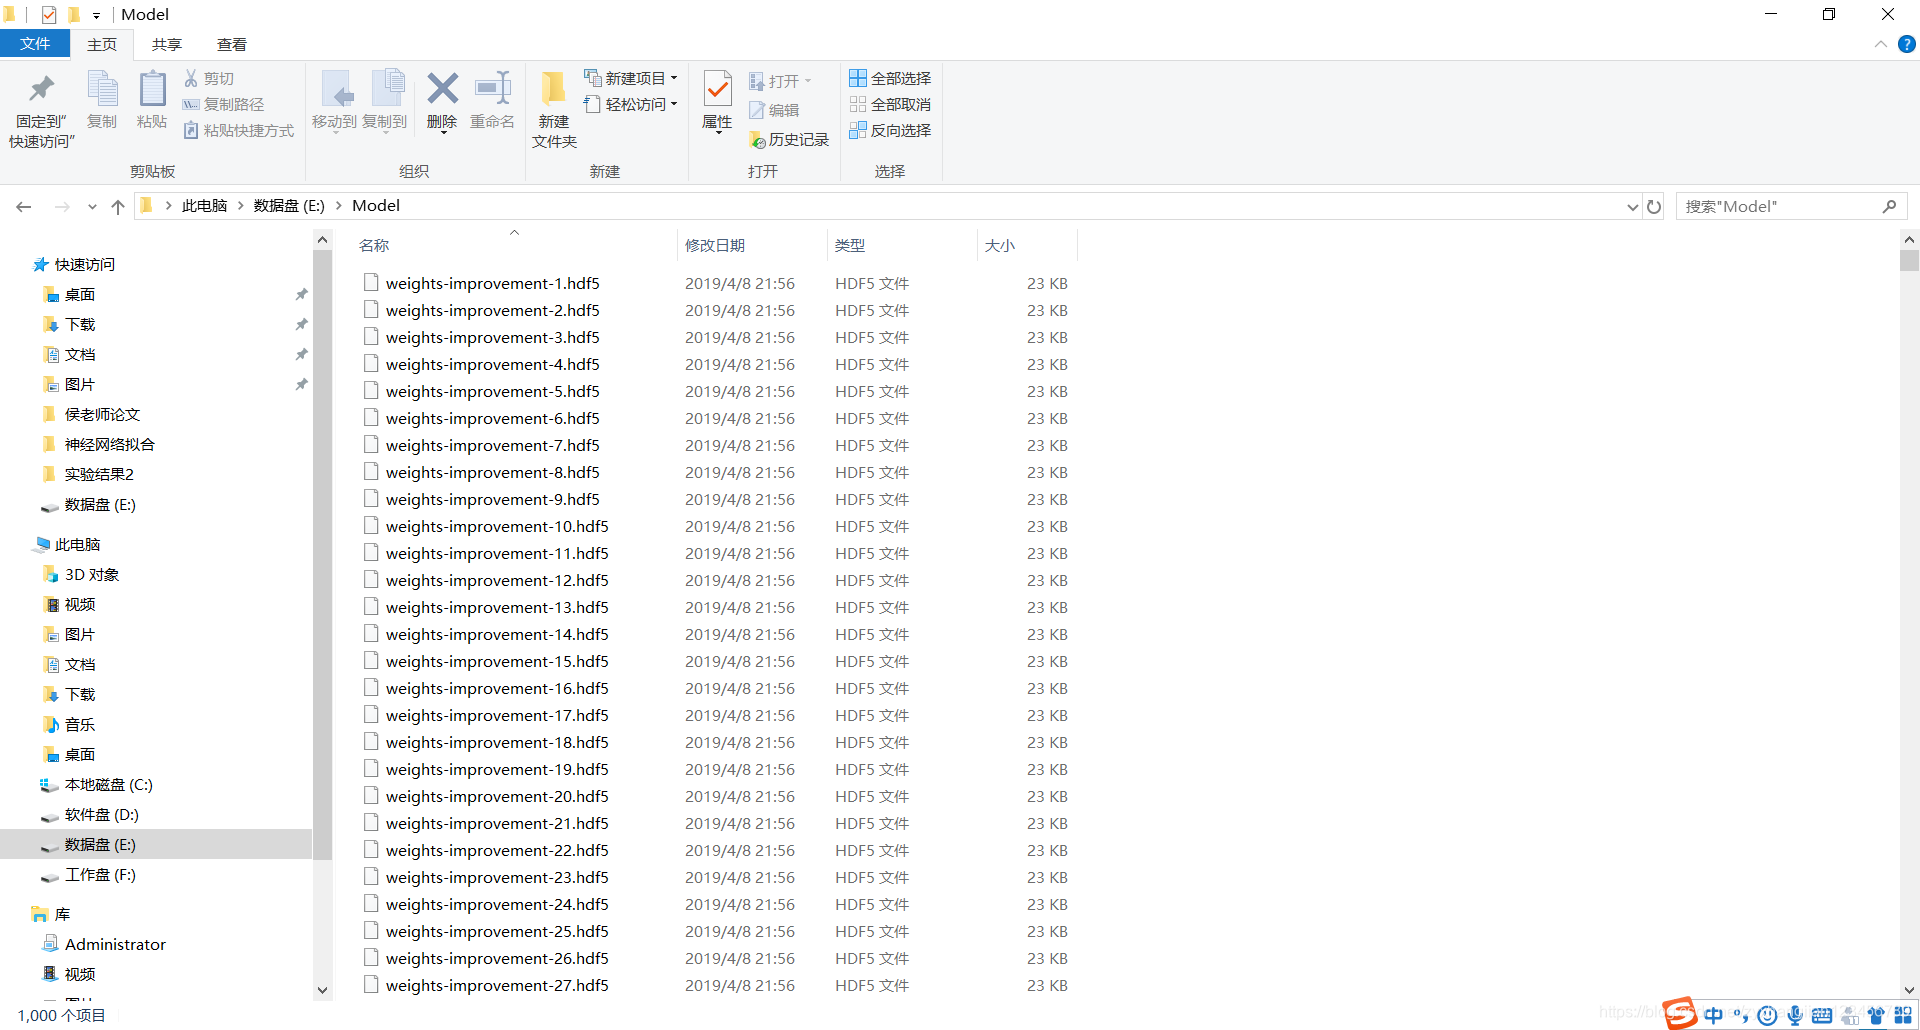This screenshot has height=1030, width=1920.
Task: Unpin 桌面 from Quick Access
Action: tap(301, 294)
